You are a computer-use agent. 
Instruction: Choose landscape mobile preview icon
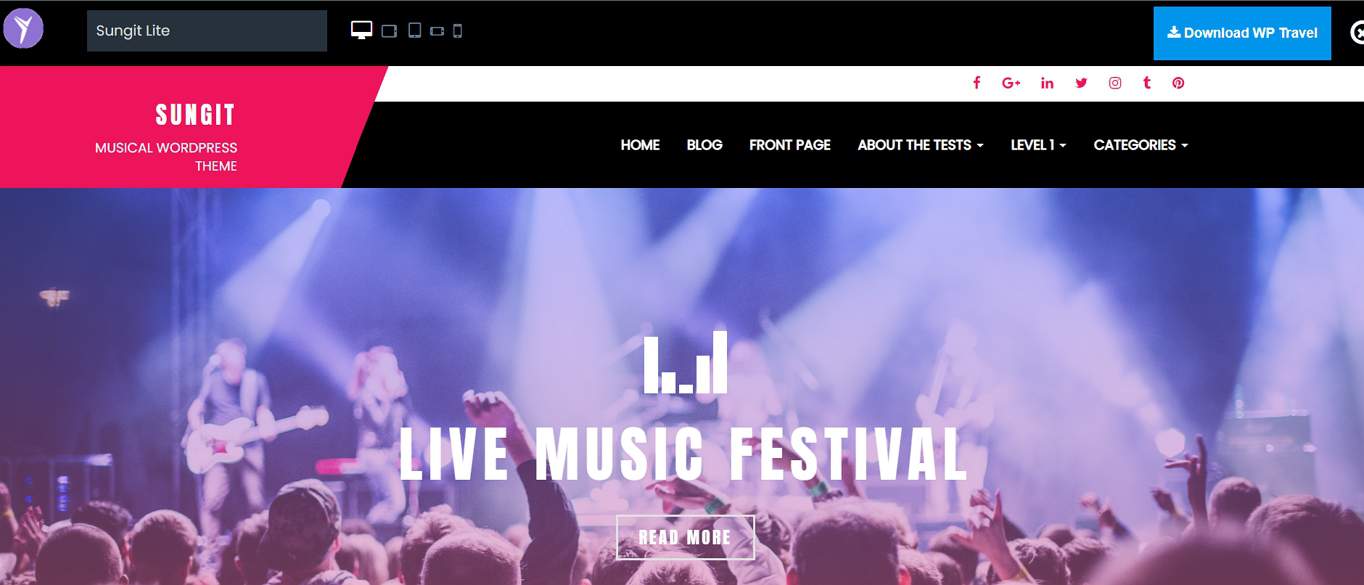[437, 32]
